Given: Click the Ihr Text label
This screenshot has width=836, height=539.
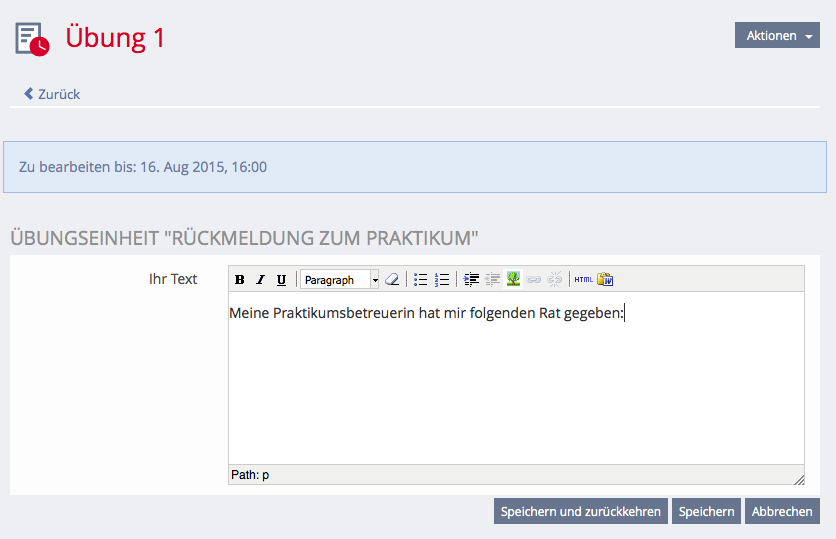Looking at the screenshot, I should pyautogui.click(x=173, y=279).
